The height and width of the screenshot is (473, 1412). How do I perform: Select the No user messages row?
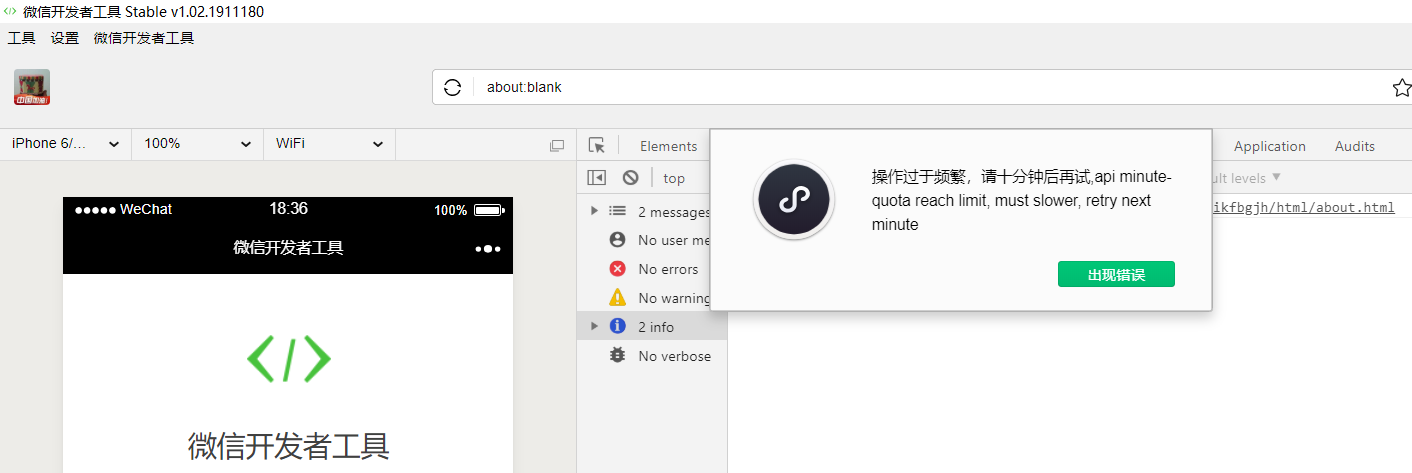click(x=652, y=240)
